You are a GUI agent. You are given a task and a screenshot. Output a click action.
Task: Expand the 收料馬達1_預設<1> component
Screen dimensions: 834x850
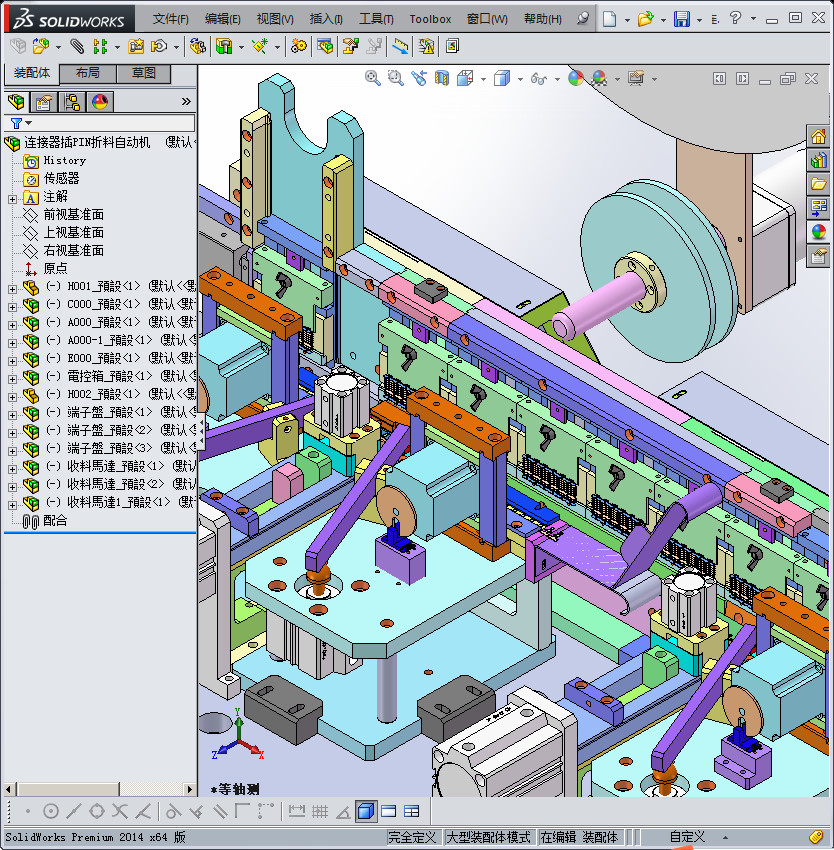tap(12, 505)
